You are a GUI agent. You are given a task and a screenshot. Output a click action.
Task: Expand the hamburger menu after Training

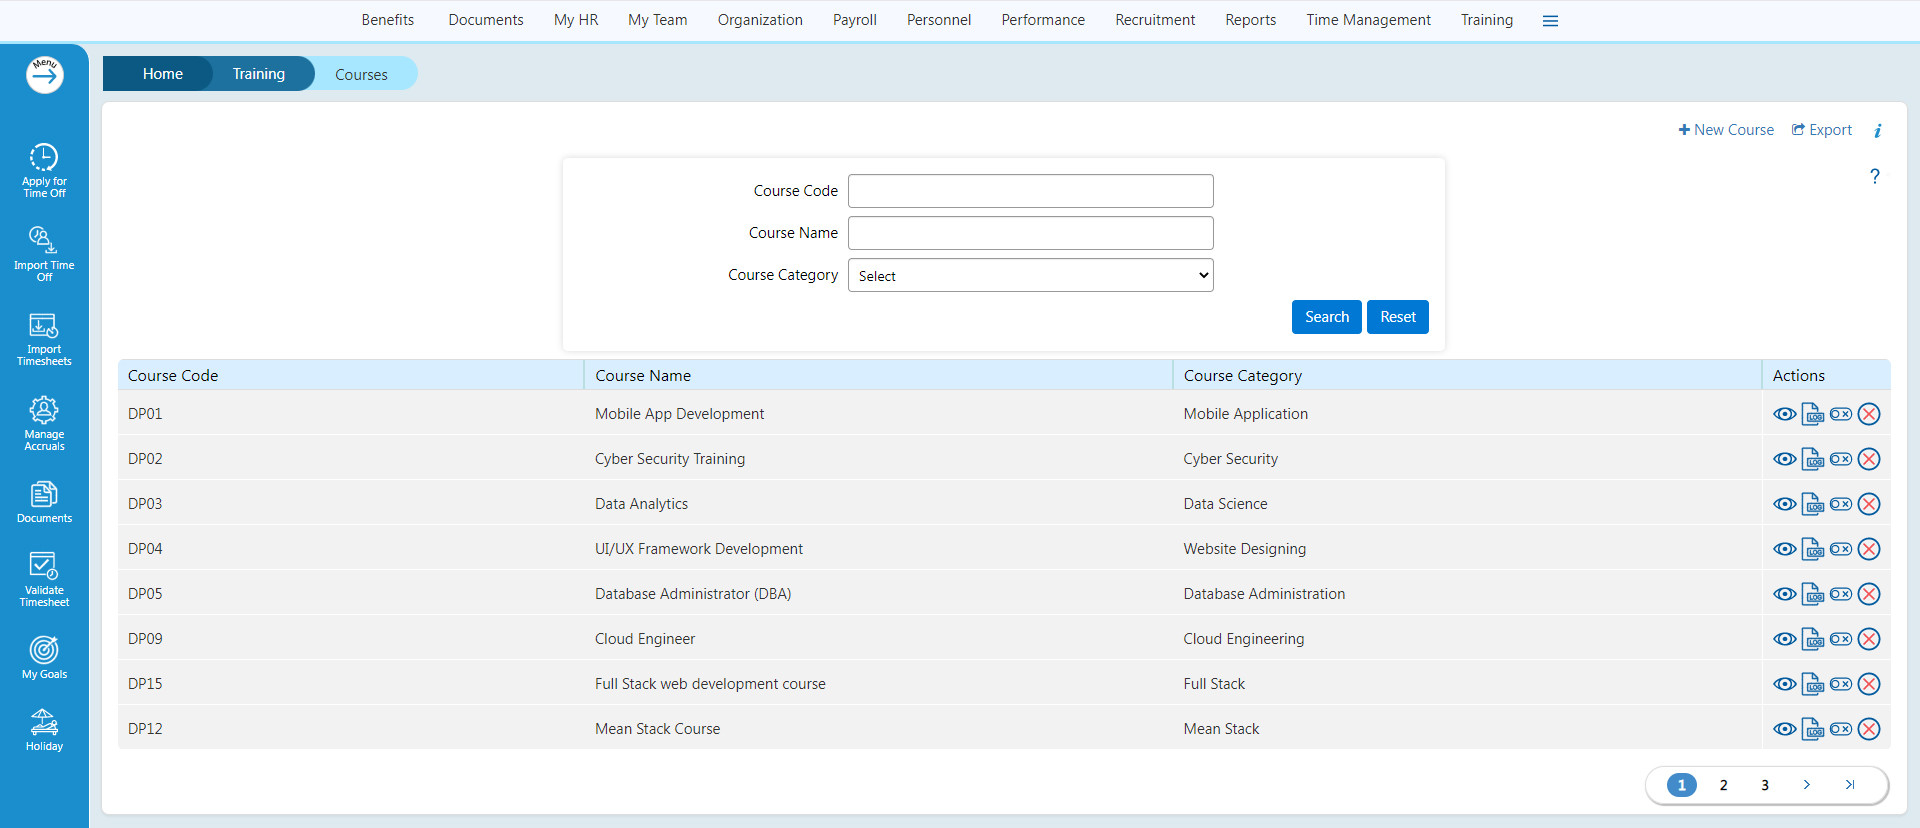(1550, 21)
